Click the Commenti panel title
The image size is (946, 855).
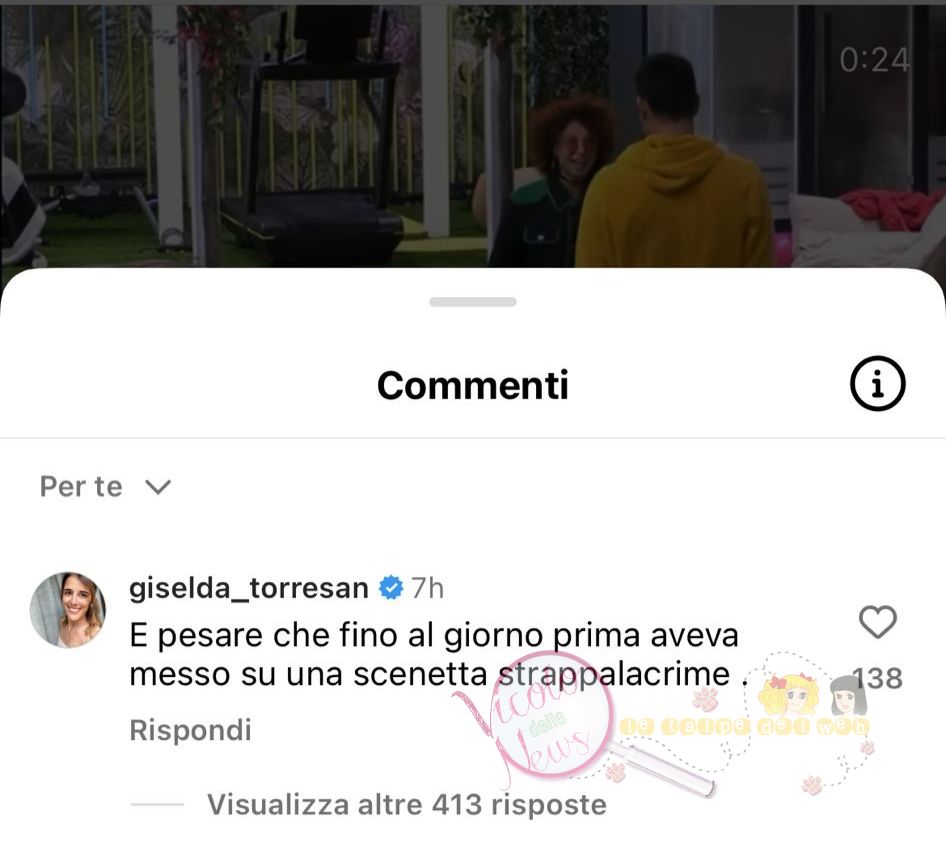(473, 385)
